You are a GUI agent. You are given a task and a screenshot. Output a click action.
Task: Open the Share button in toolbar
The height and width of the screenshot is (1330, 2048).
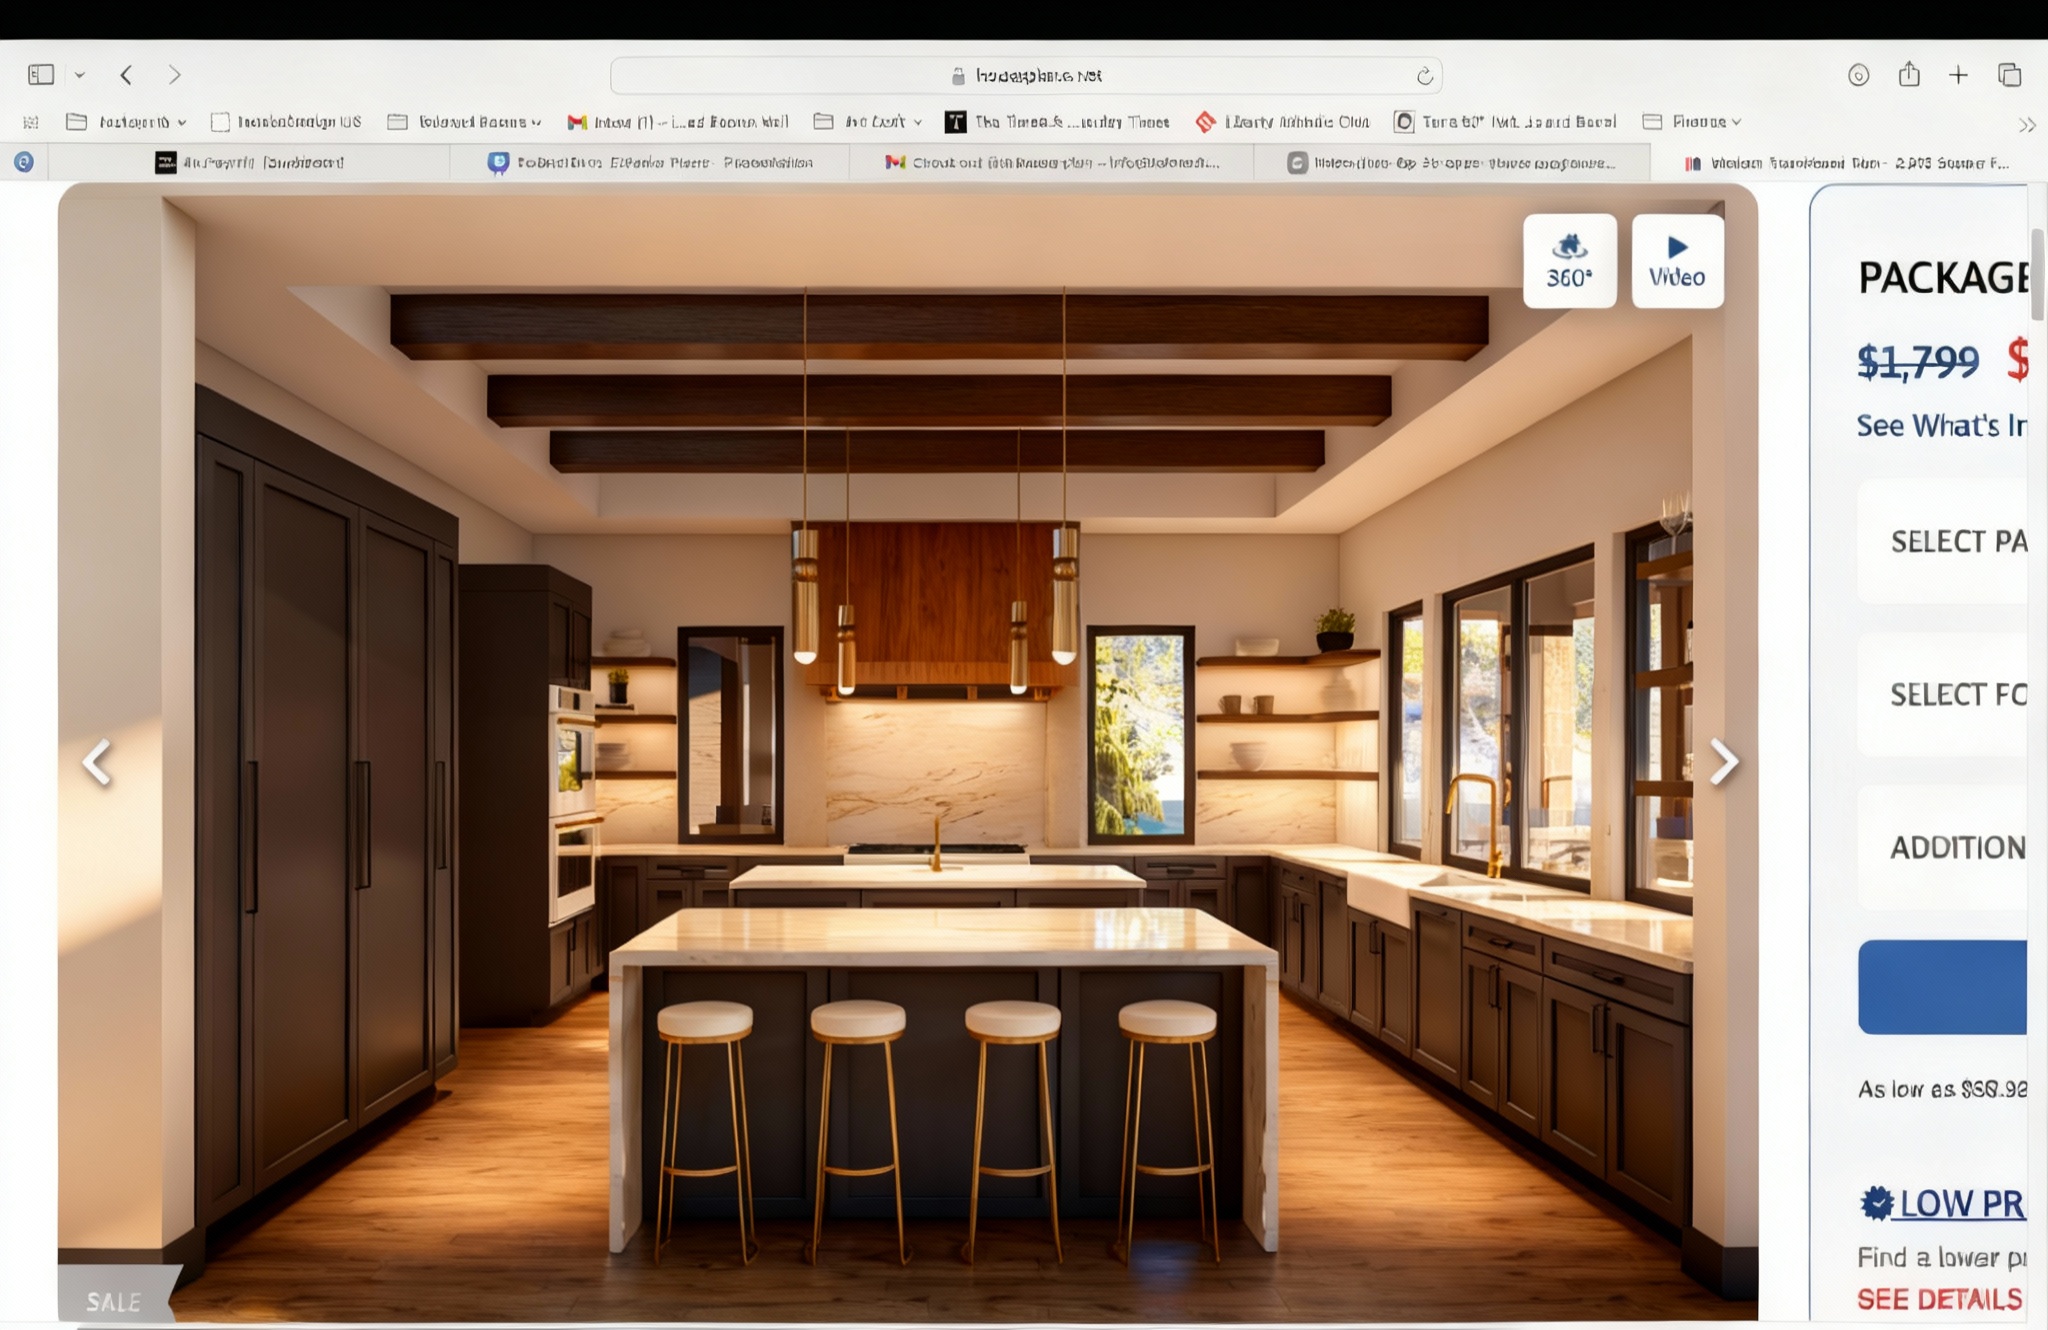(1909, 75)
